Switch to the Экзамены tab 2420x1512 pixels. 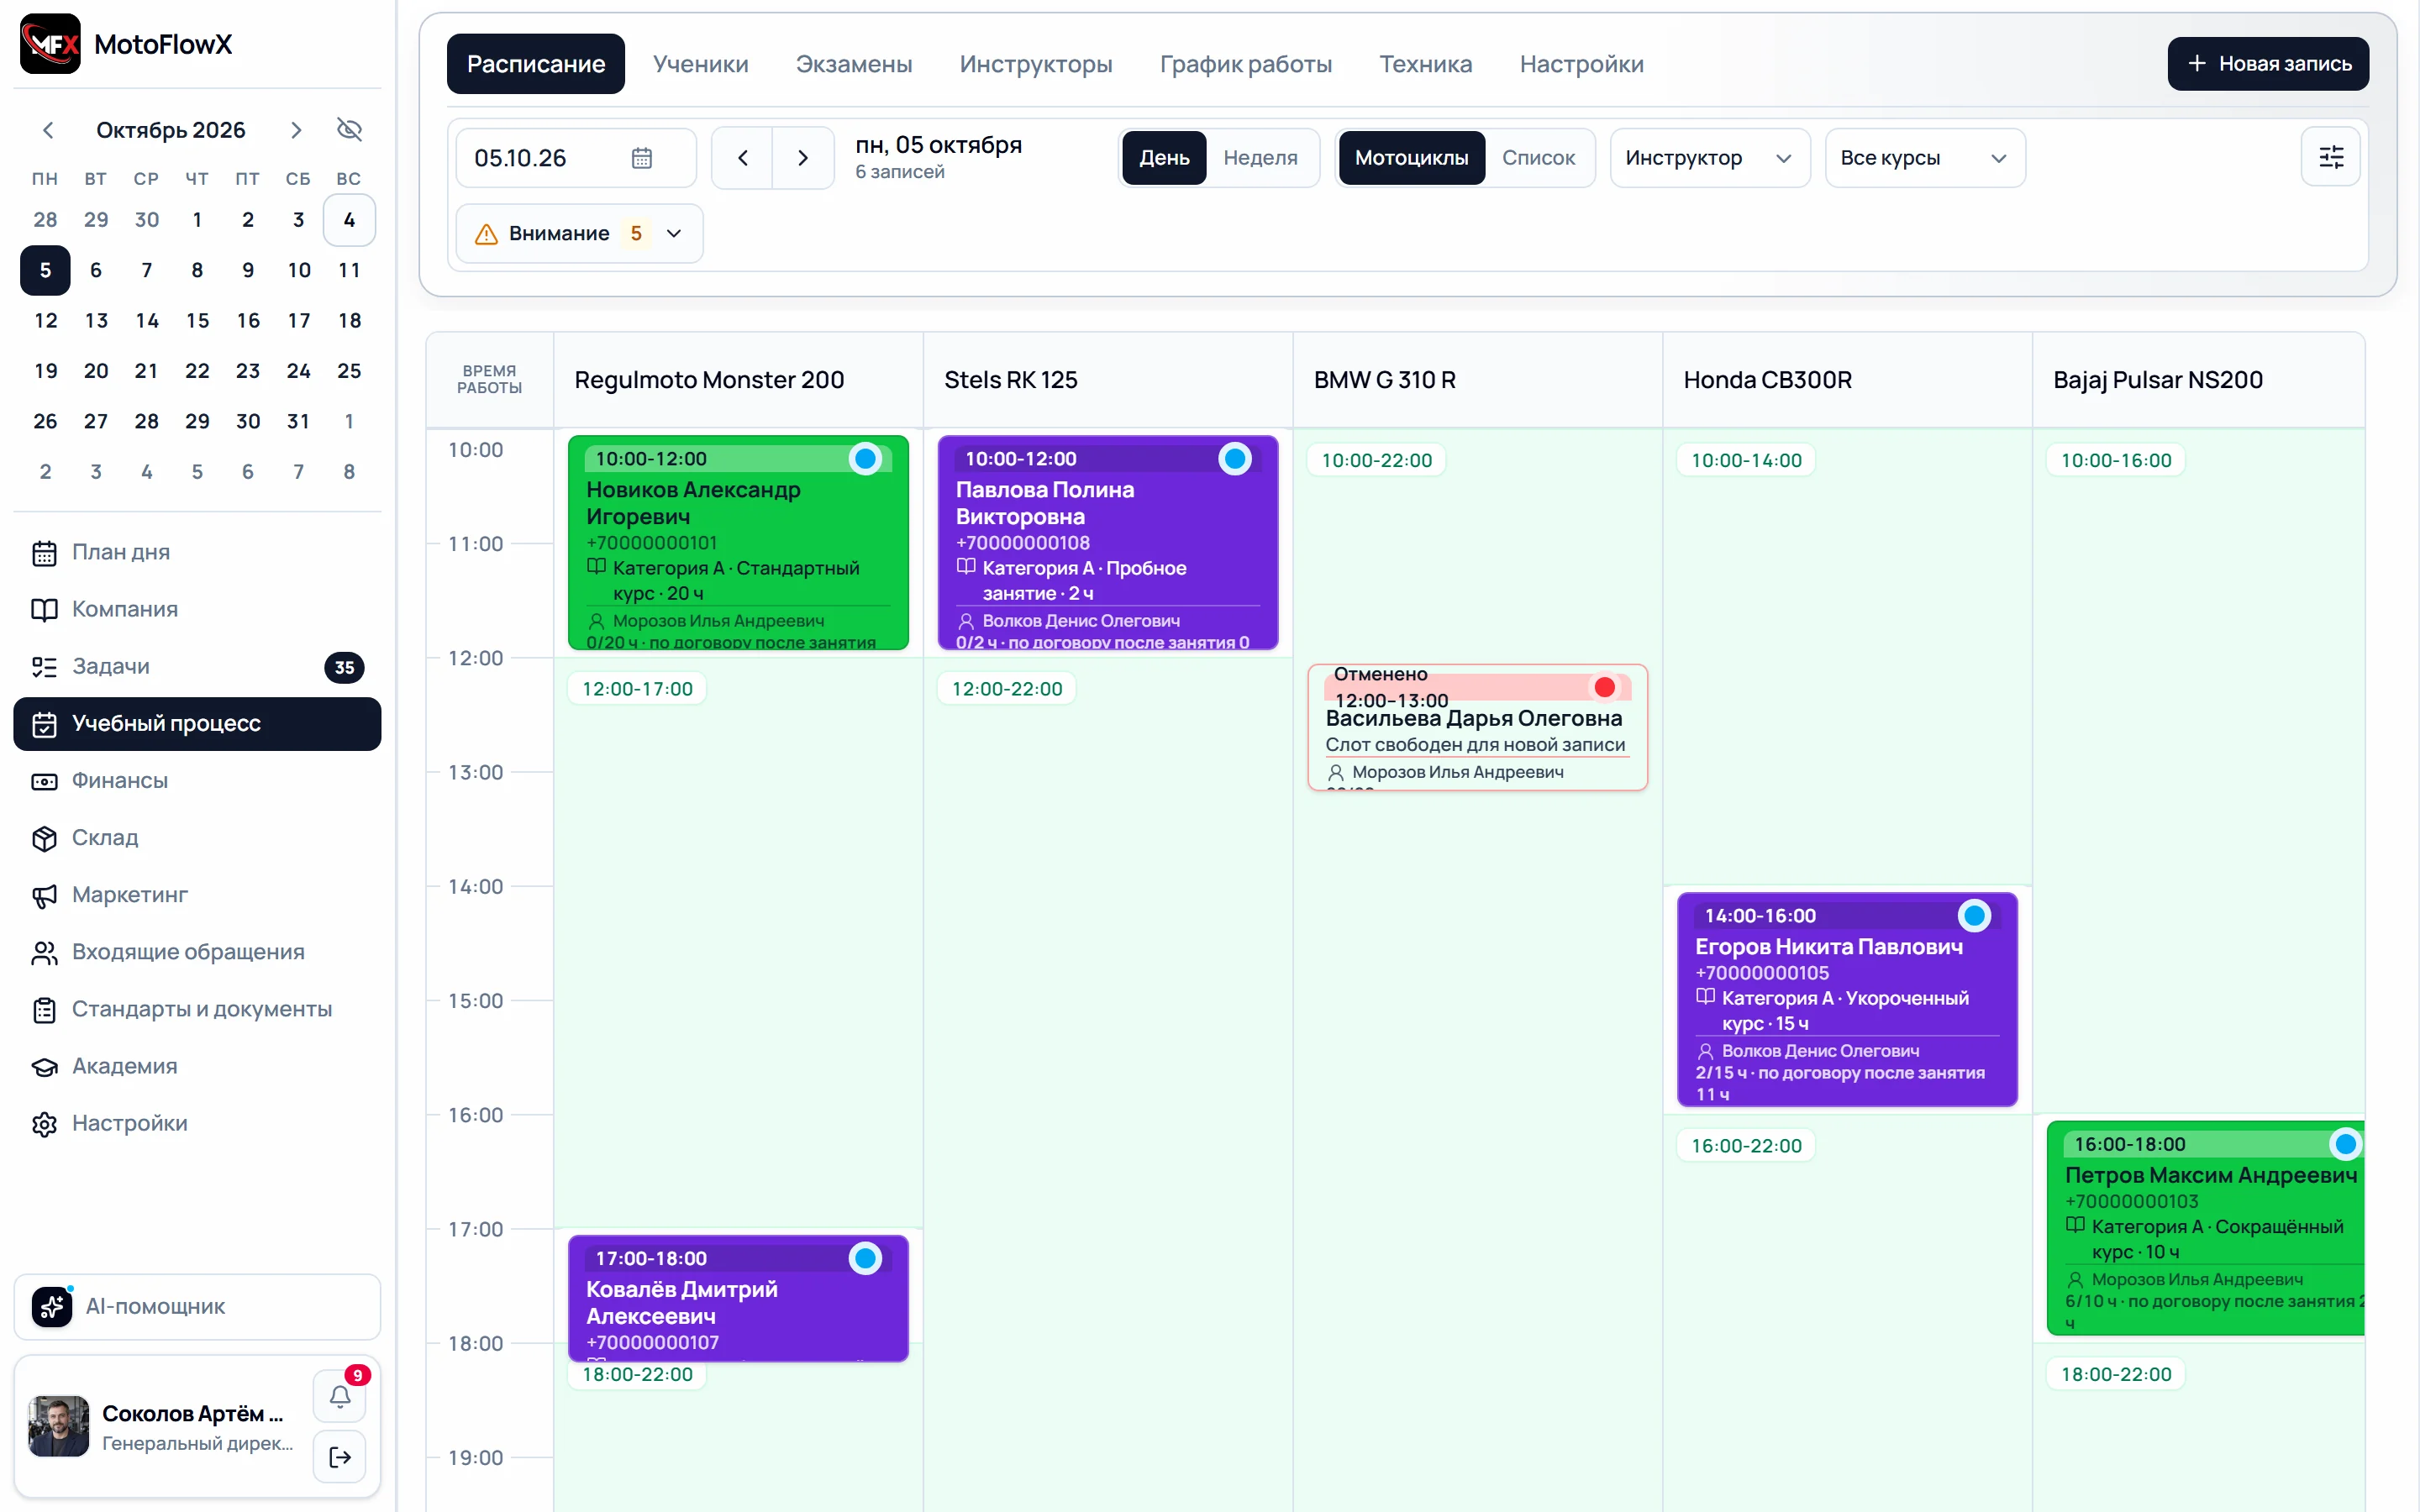tap(854, 64)
